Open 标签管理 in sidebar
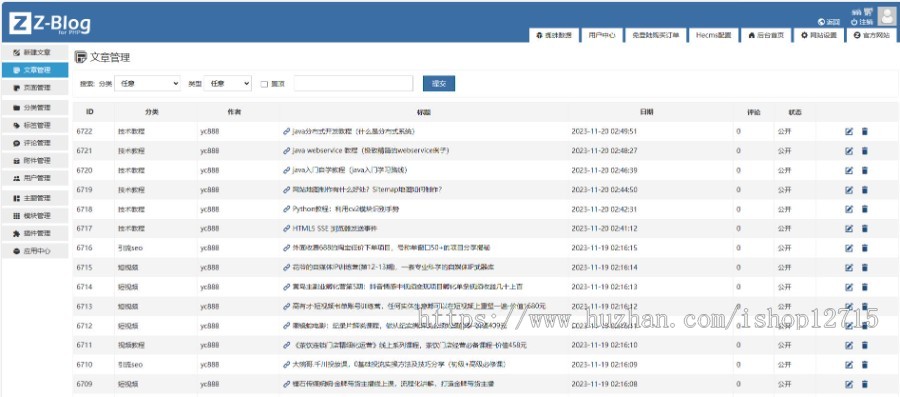This screenshot has height=397, width=900. [34, 125]
